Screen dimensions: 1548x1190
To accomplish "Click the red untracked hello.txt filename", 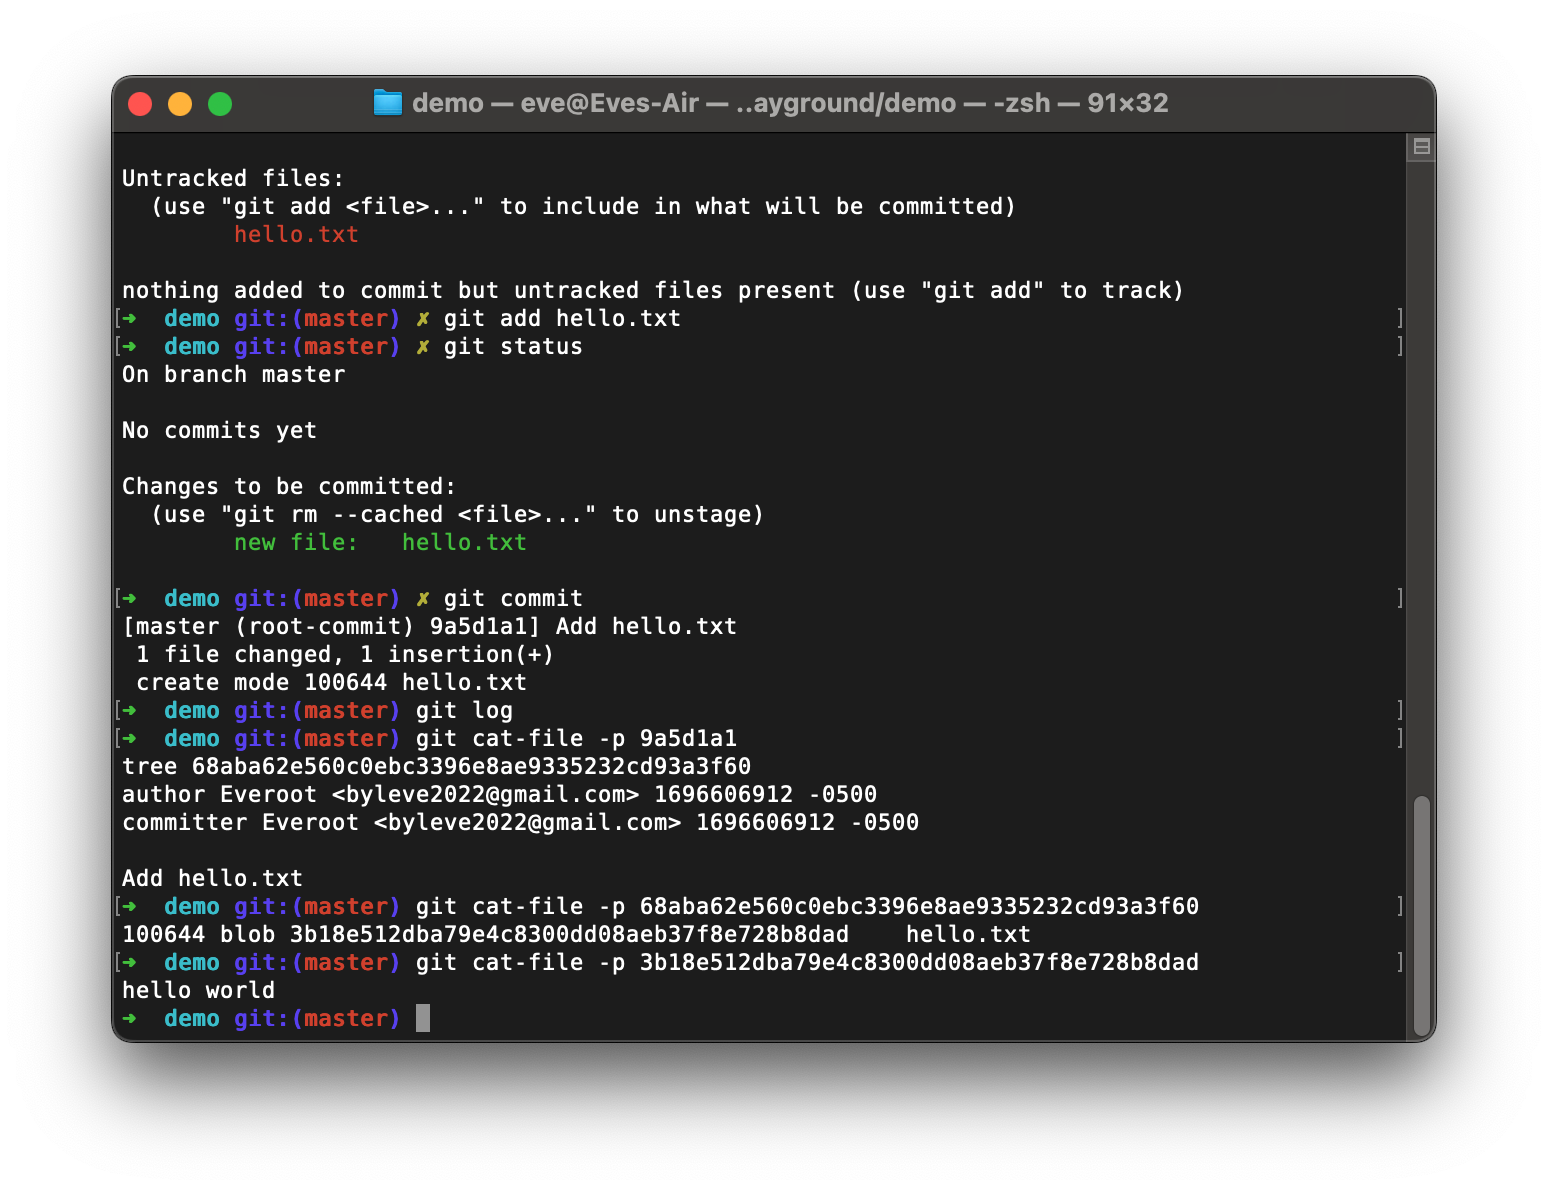I will [296, 234].
